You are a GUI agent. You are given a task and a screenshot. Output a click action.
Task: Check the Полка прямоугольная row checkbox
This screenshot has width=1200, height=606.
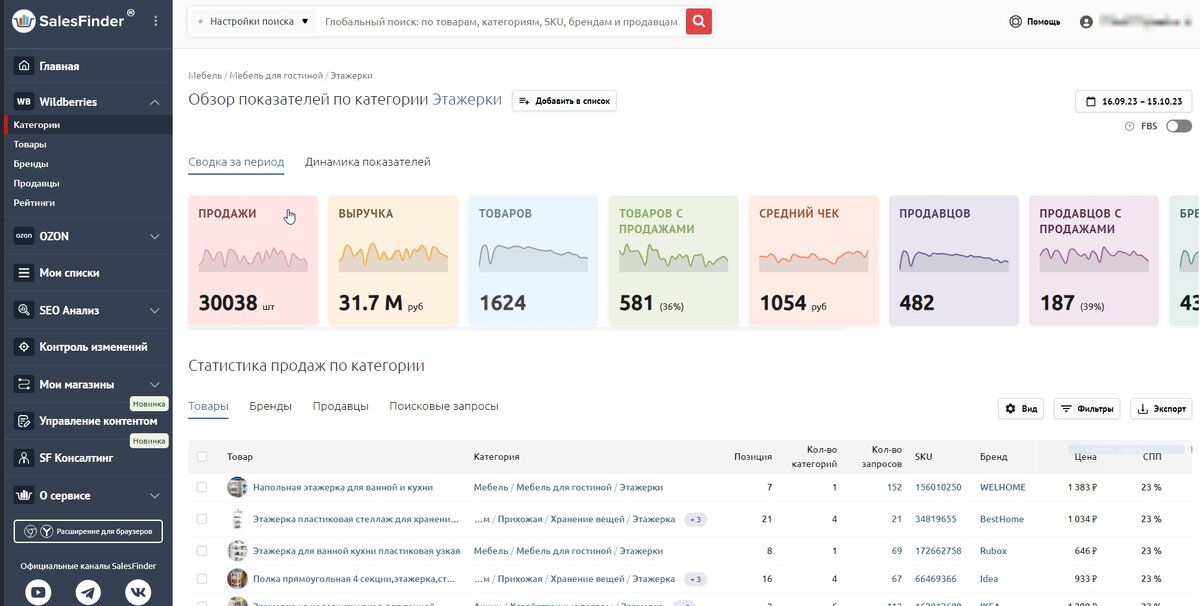tap(202, 578)
